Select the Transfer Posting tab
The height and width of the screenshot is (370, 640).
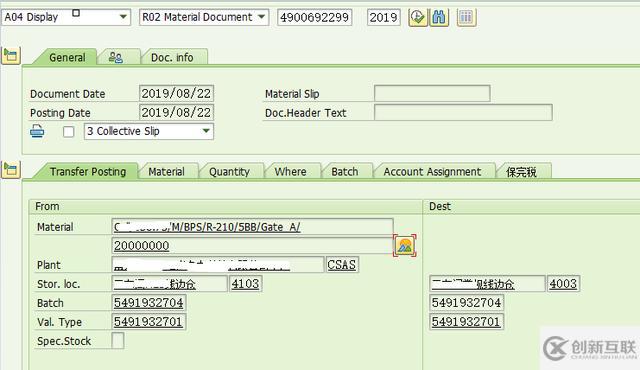pos(88,172)
